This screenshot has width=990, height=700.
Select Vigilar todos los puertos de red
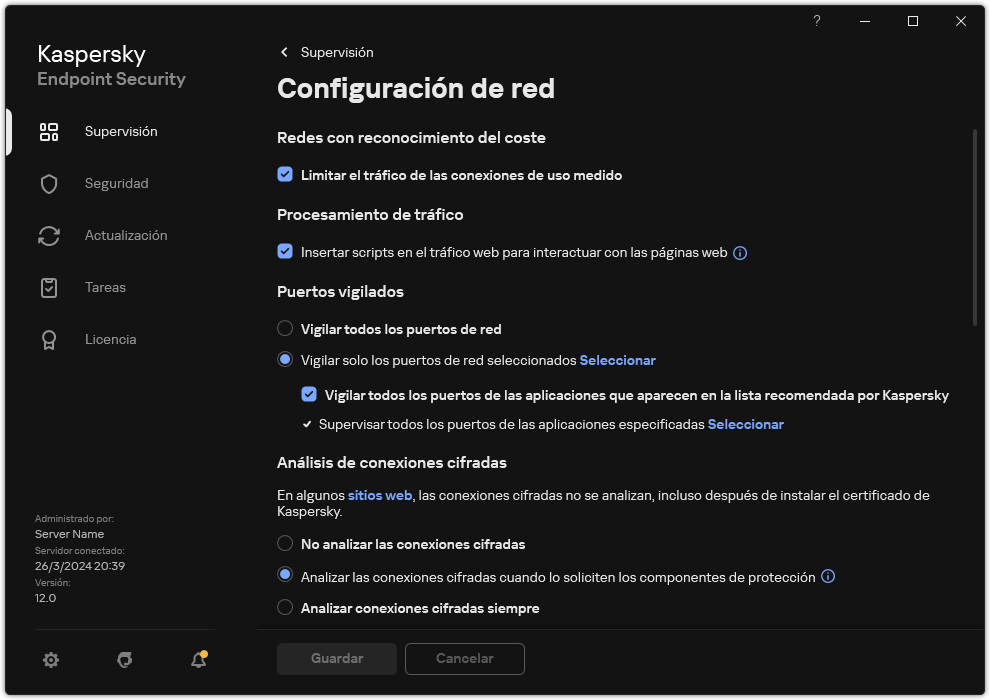point(285,329)
